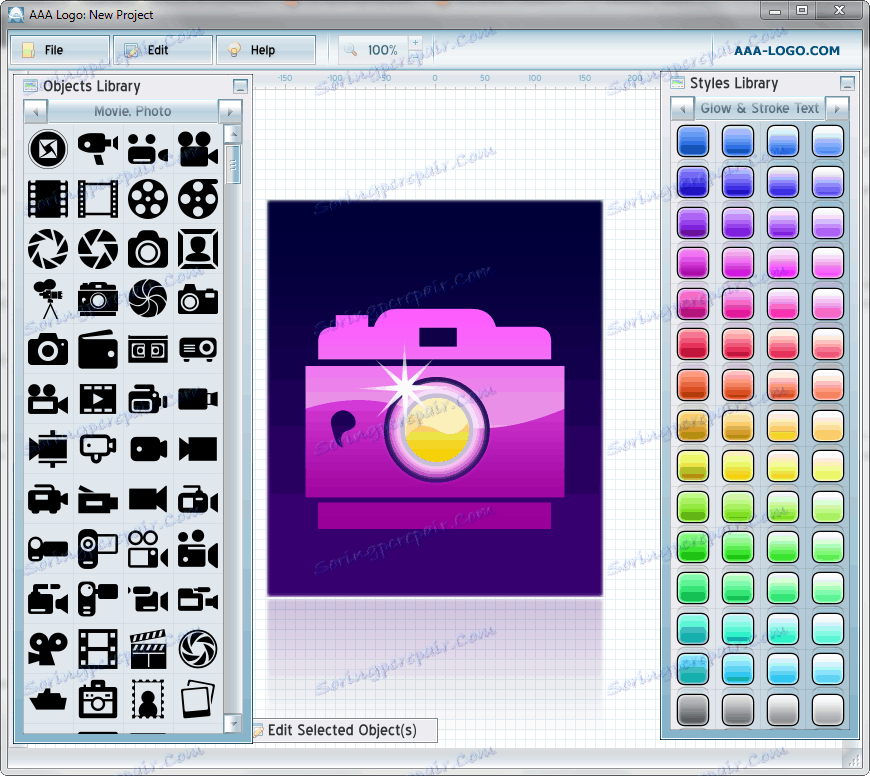The height and width of the screenshot is (776, 870).
Task: Click the Objects Library scrollbar up arrow
Action: click(233, 134)
